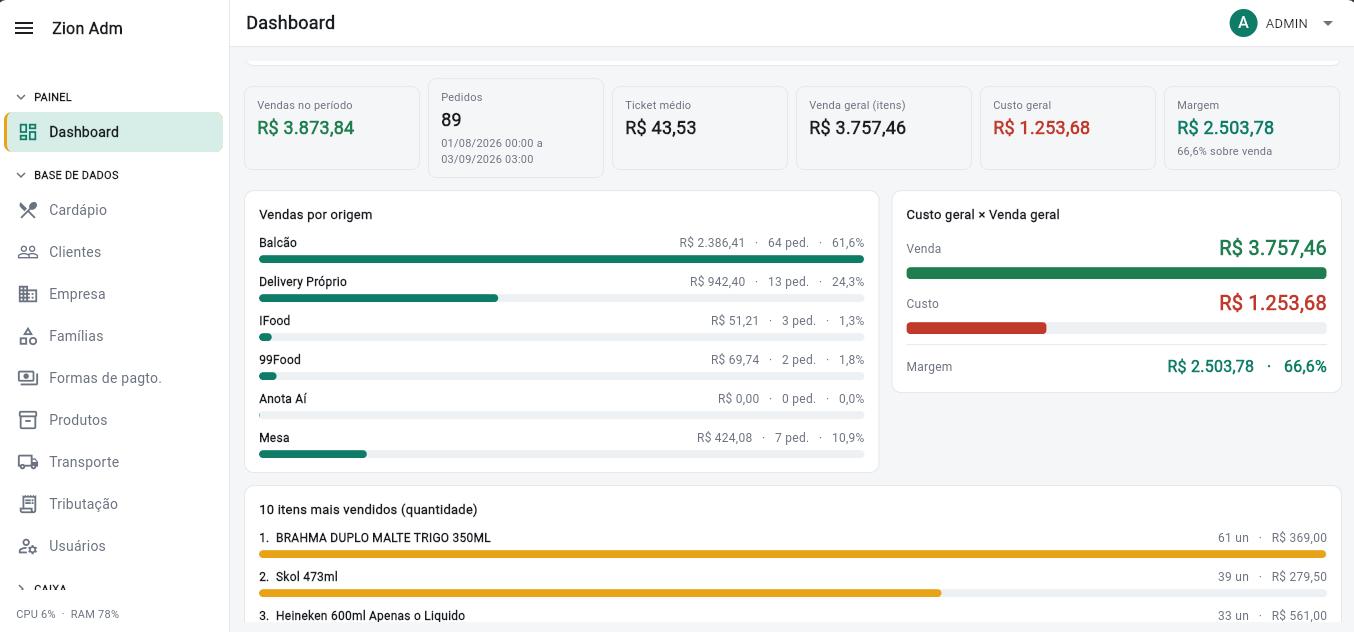Click the Margem R$ 2.503,78 card
This screenshot has width=1354, height=632.
click(x=1252, y=128)
